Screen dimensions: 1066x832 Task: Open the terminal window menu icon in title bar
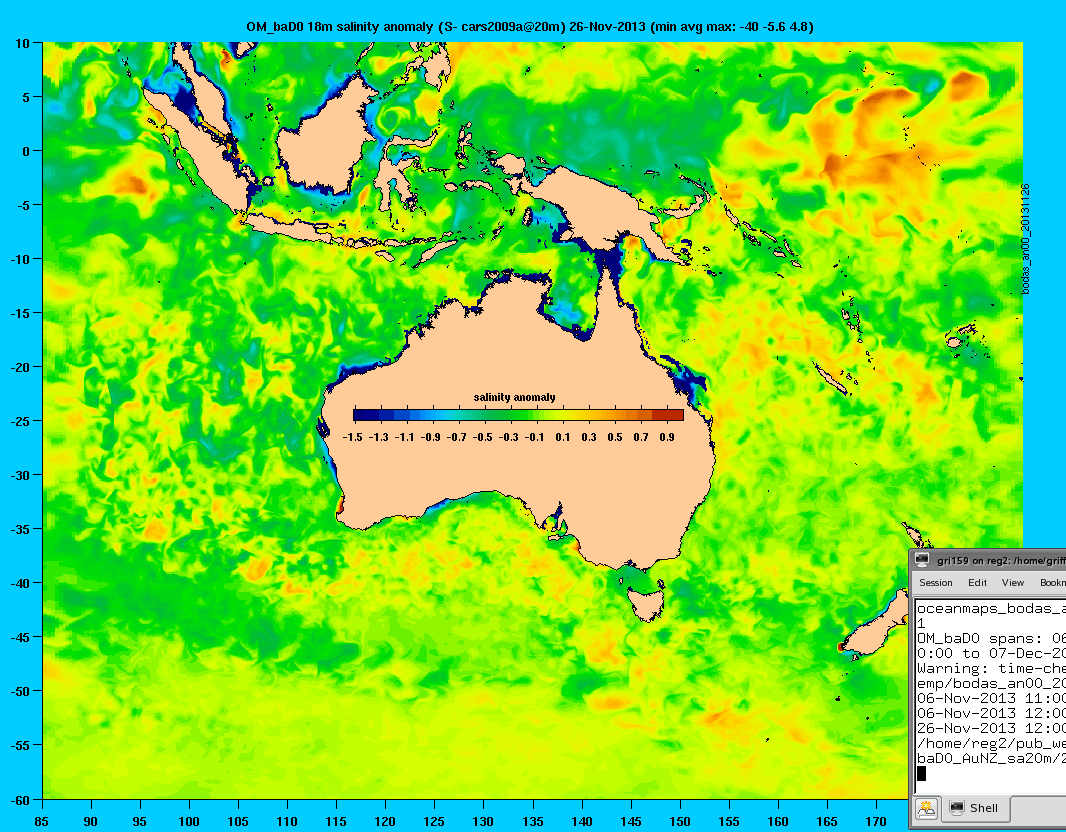pos(922,560)
